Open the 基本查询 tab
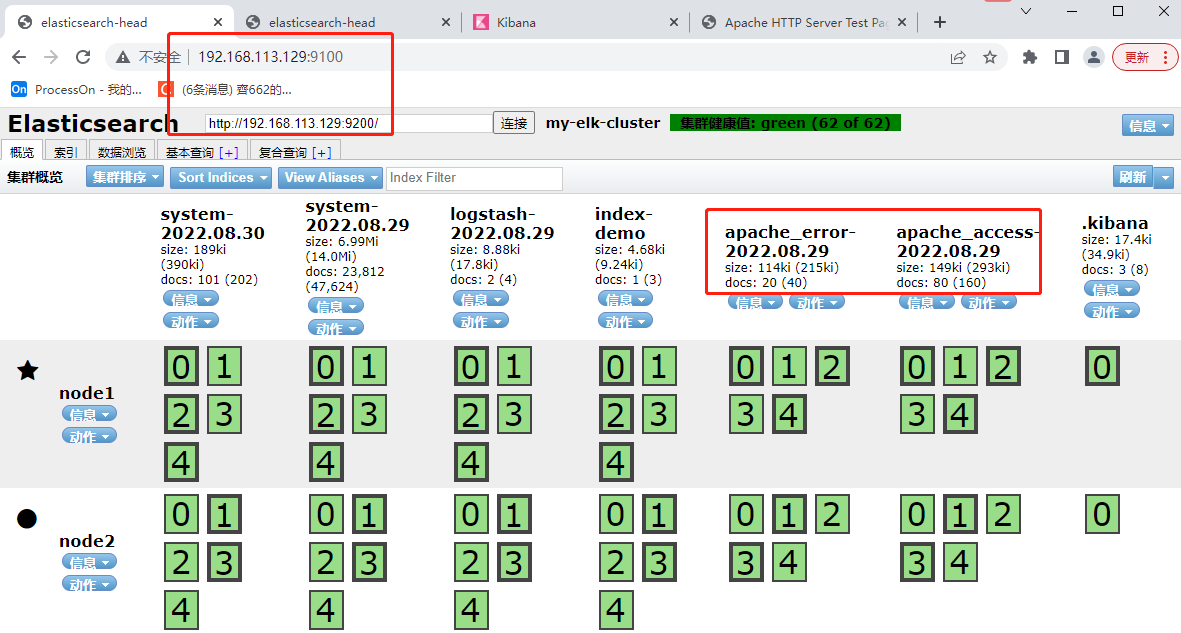The image size is (1181, 633). pyautogui.click(x=191, y=152)
